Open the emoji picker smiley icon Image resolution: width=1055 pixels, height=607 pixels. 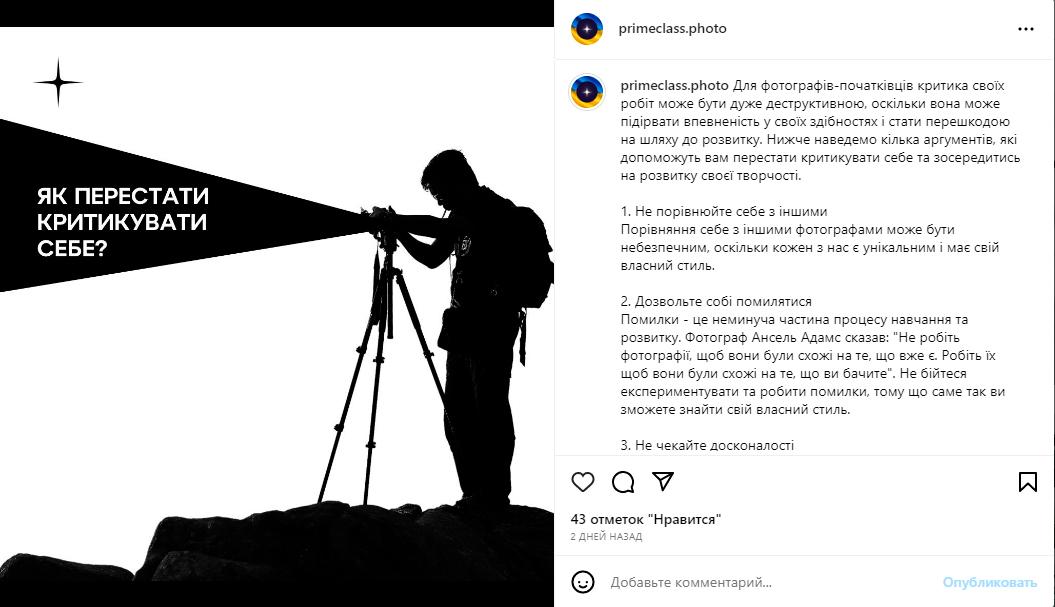[583, 582]
